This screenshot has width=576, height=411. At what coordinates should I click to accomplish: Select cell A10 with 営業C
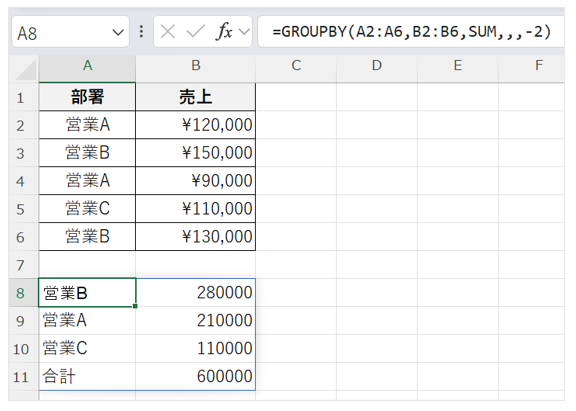87,349
